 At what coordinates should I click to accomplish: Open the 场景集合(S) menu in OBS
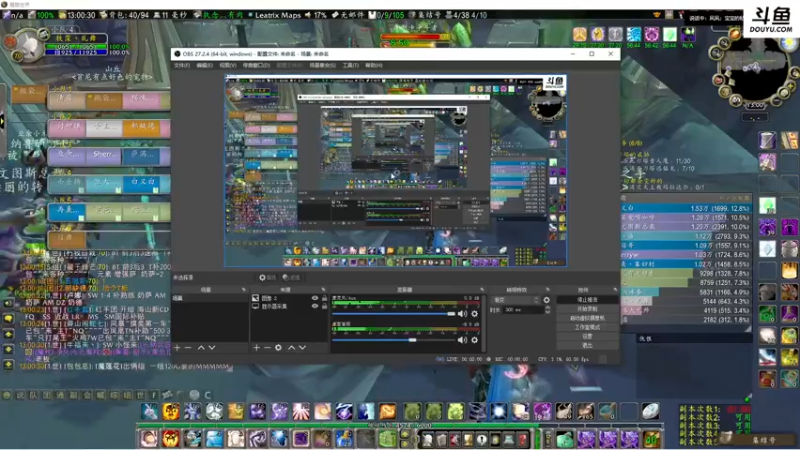[x=322, y=65]
